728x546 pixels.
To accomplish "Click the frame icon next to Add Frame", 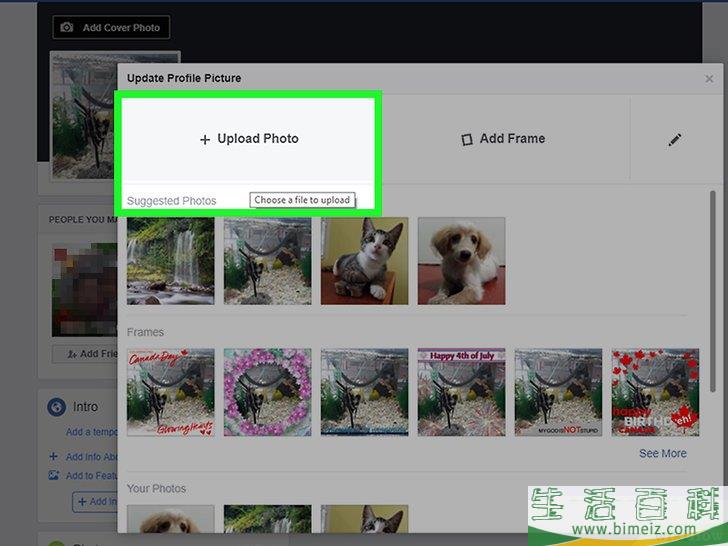I will 467,139.
